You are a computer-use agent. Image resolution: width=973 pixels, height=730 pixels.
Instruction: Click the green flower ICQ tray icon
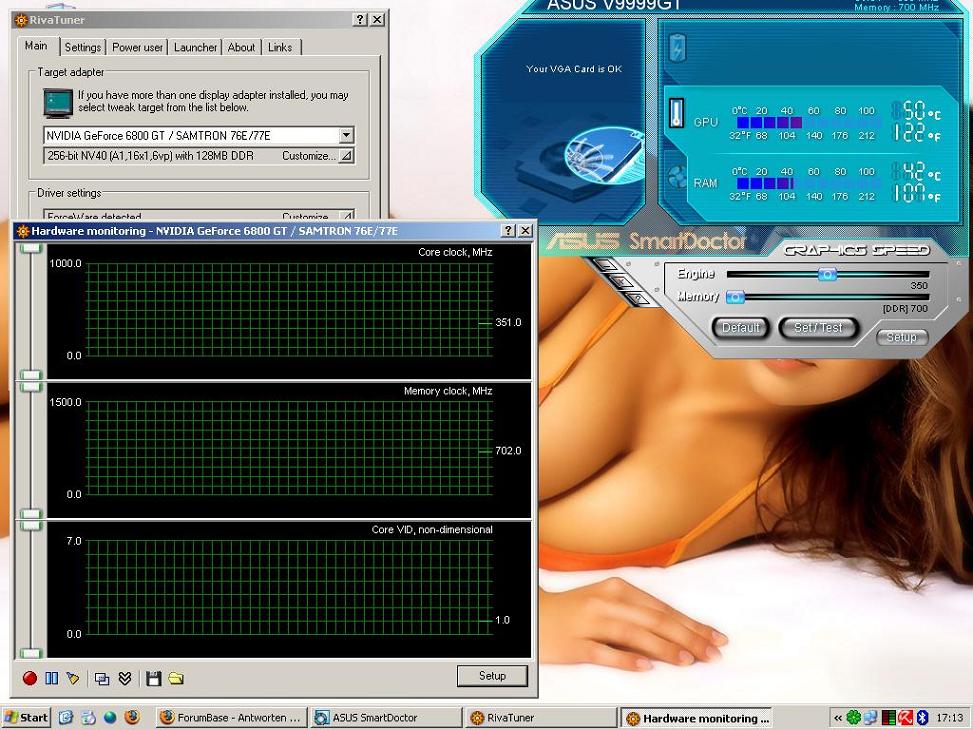[x=854, y=718]
